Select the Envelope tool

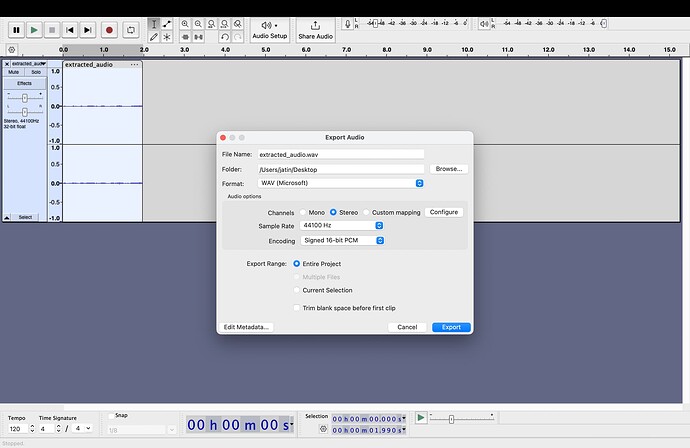tap(167, 24)
